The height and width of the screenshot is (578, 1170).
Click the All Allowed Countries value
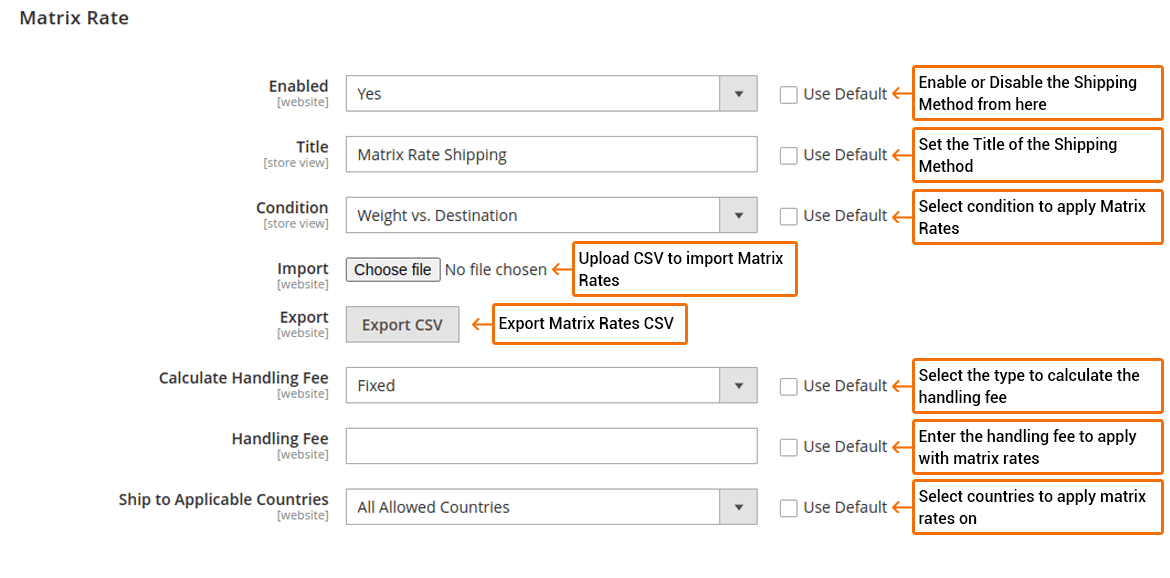tap(500, 507)
